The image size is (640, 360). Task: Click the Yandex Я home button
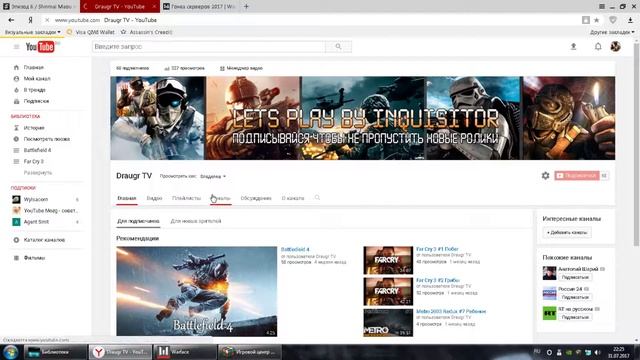30,20
